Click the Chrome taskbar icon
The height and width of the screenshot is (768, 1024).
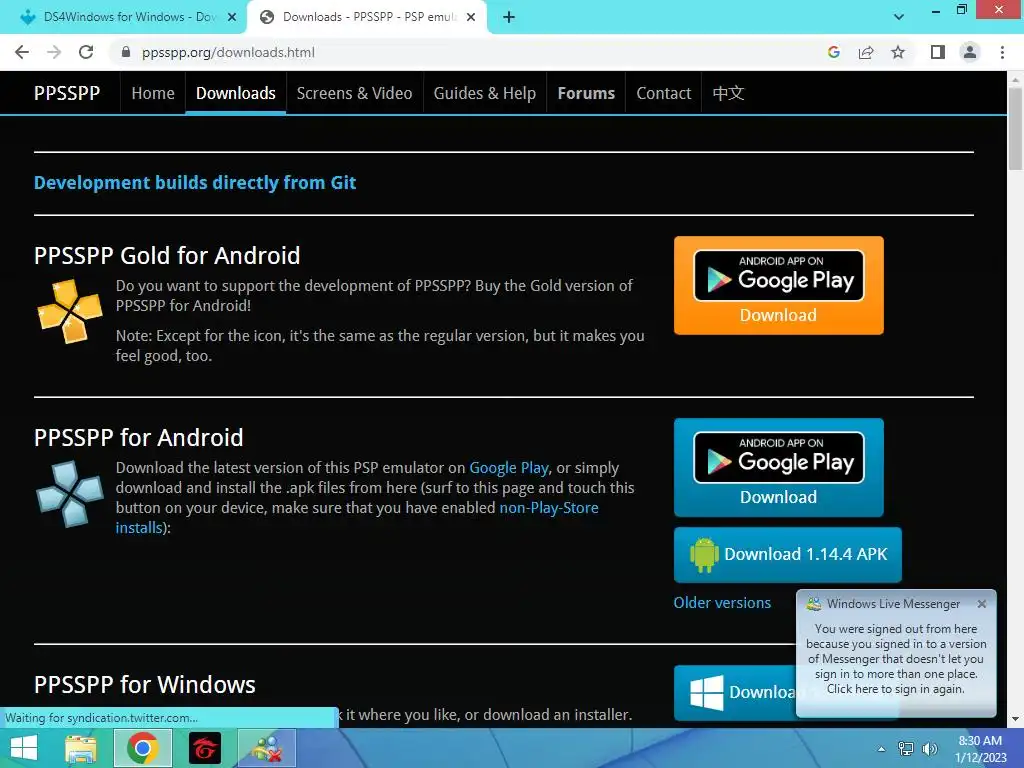(143, 748)
